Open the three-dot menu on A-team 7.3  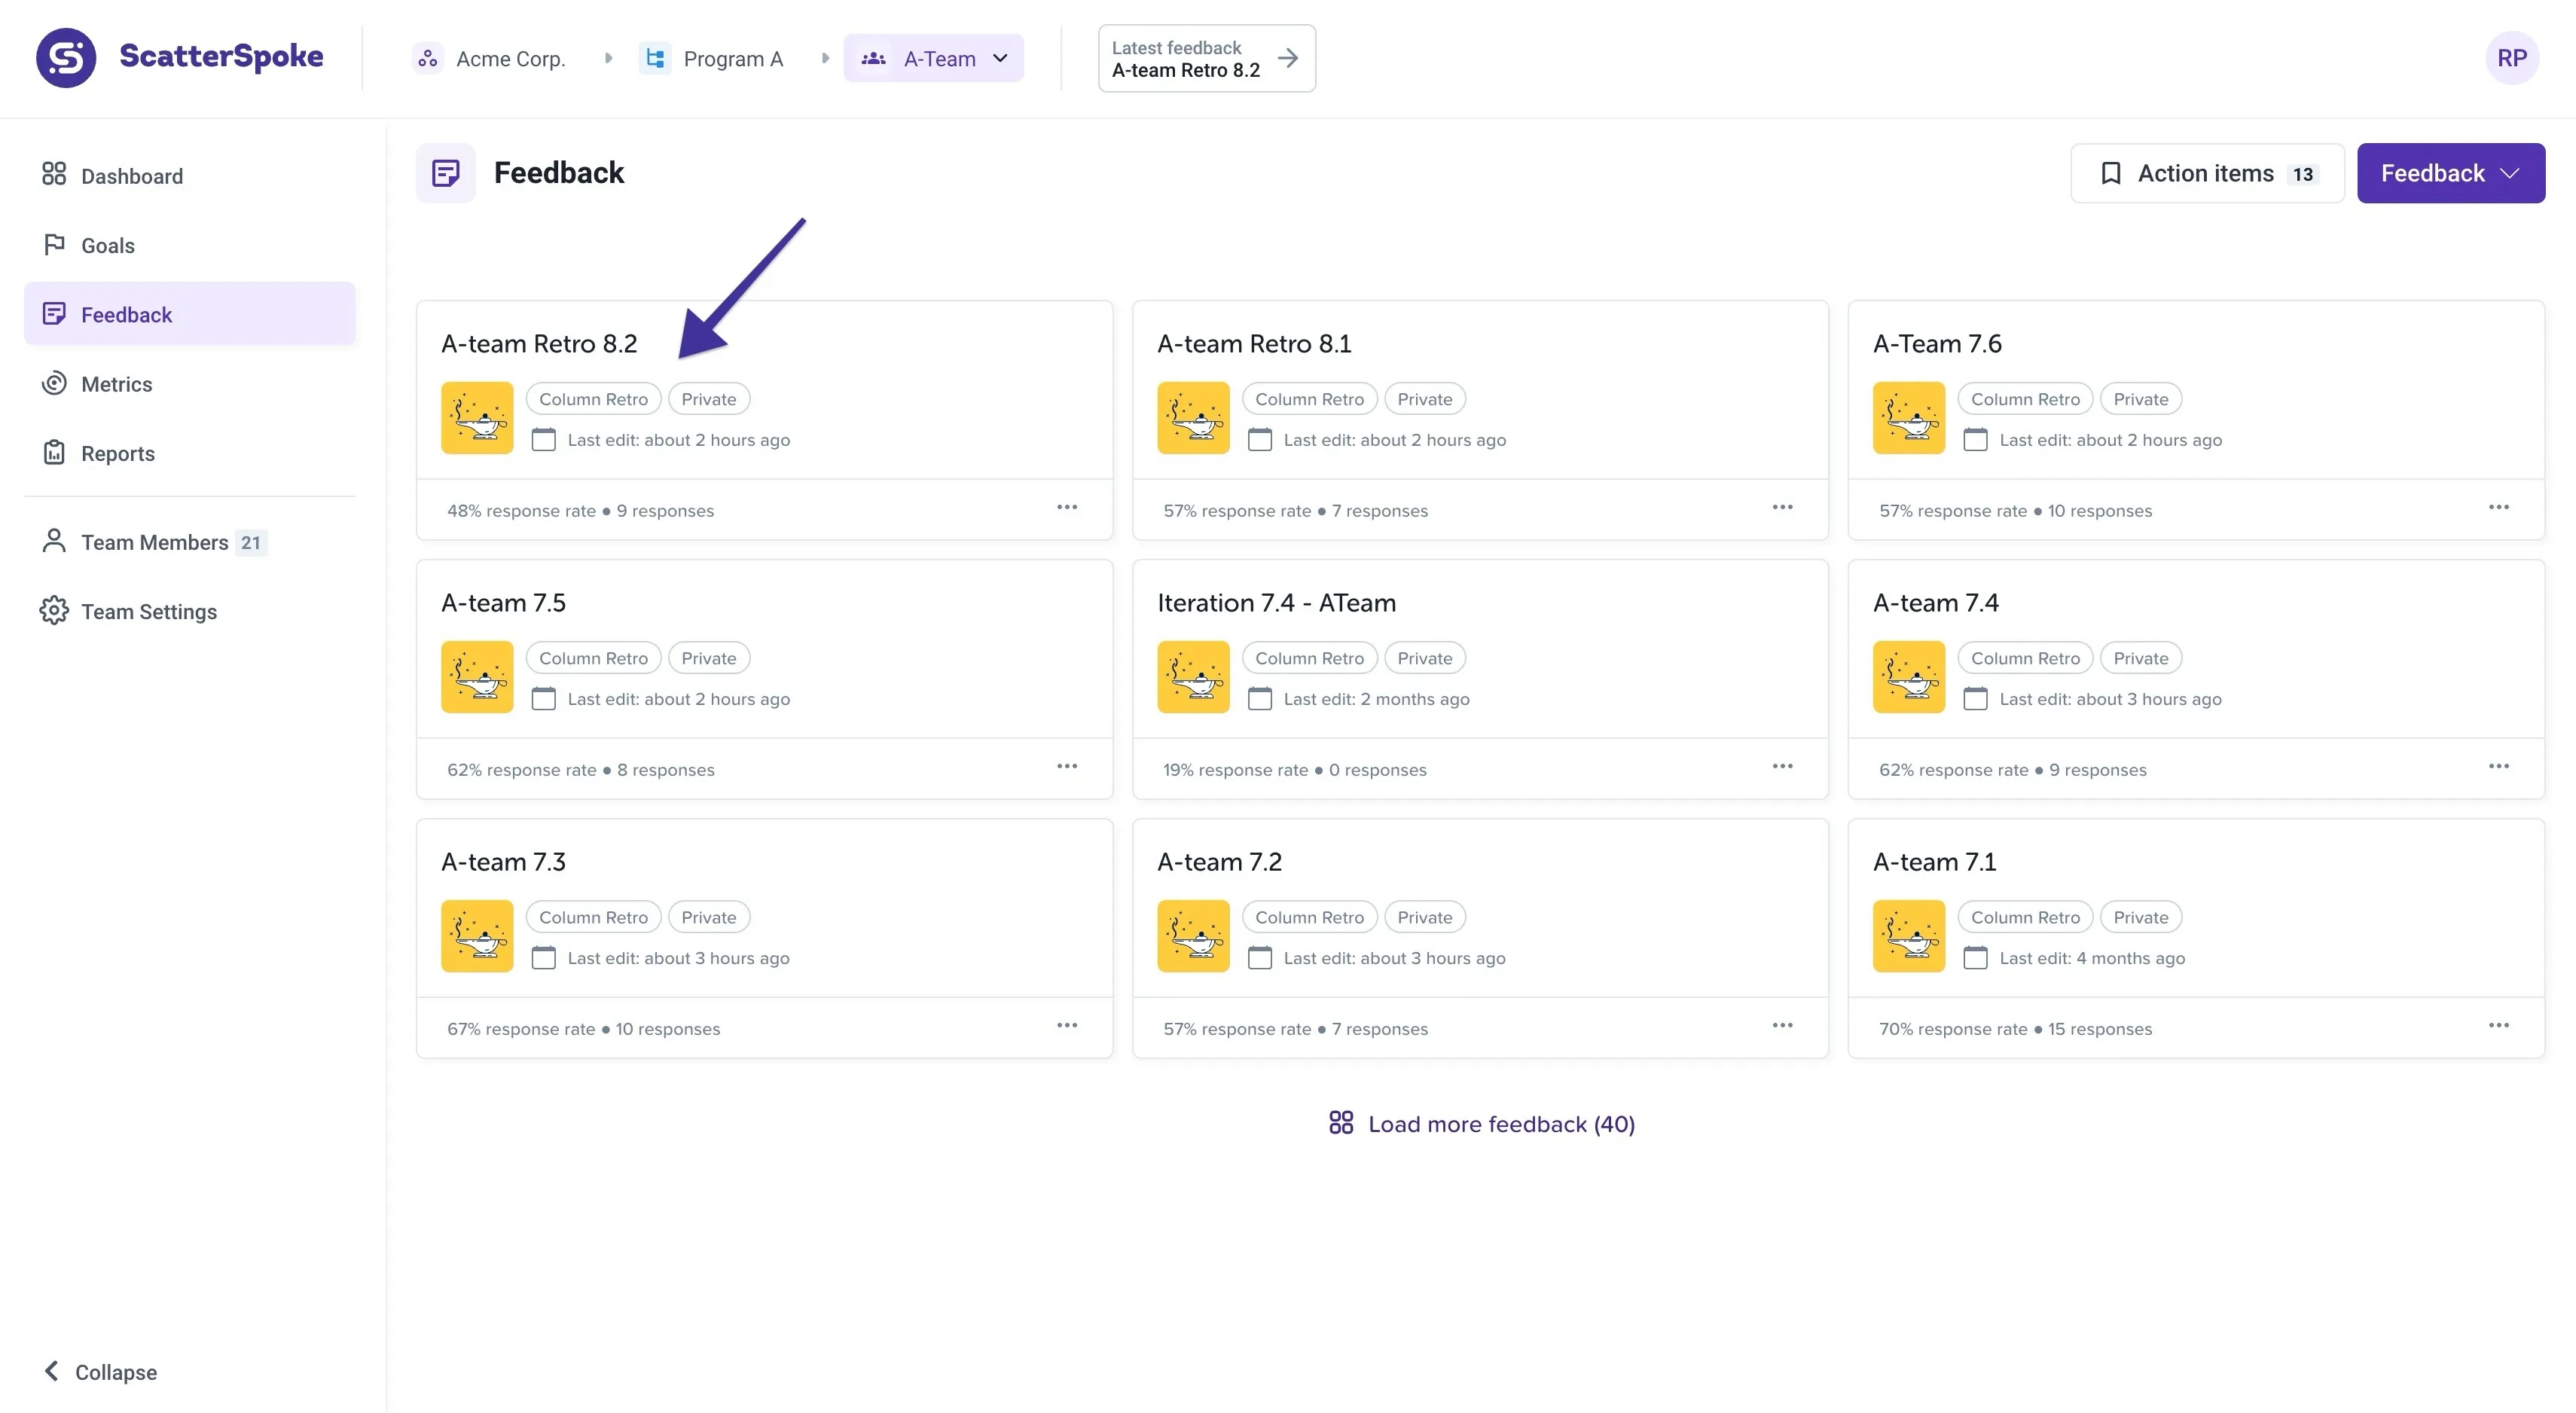1067,1025
